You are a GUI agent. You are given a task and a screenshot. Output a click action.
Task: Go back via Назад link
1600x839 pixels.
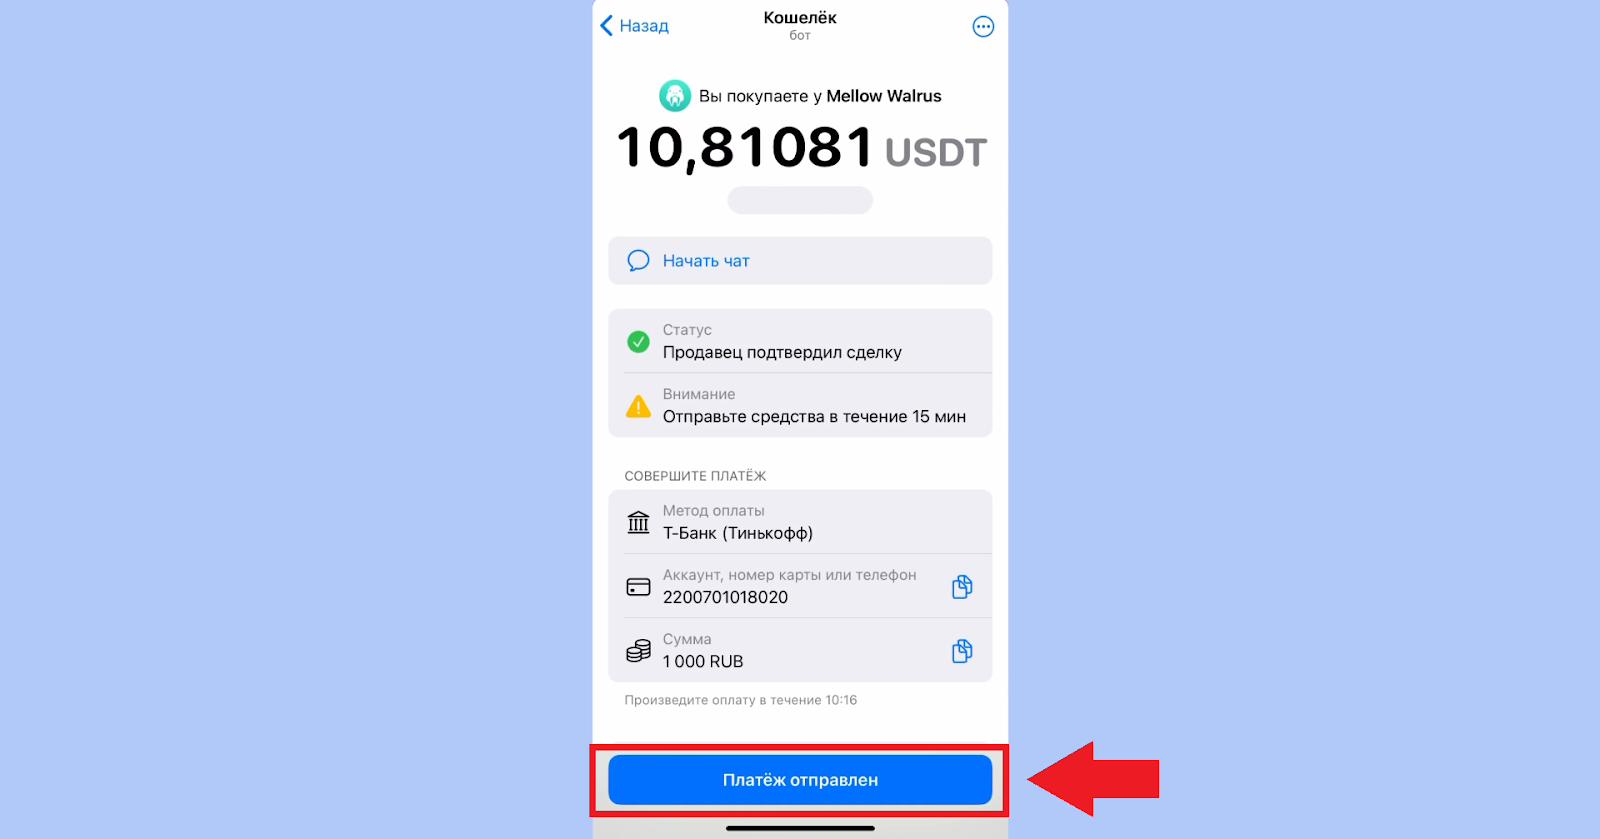click(x=644, y=26)
